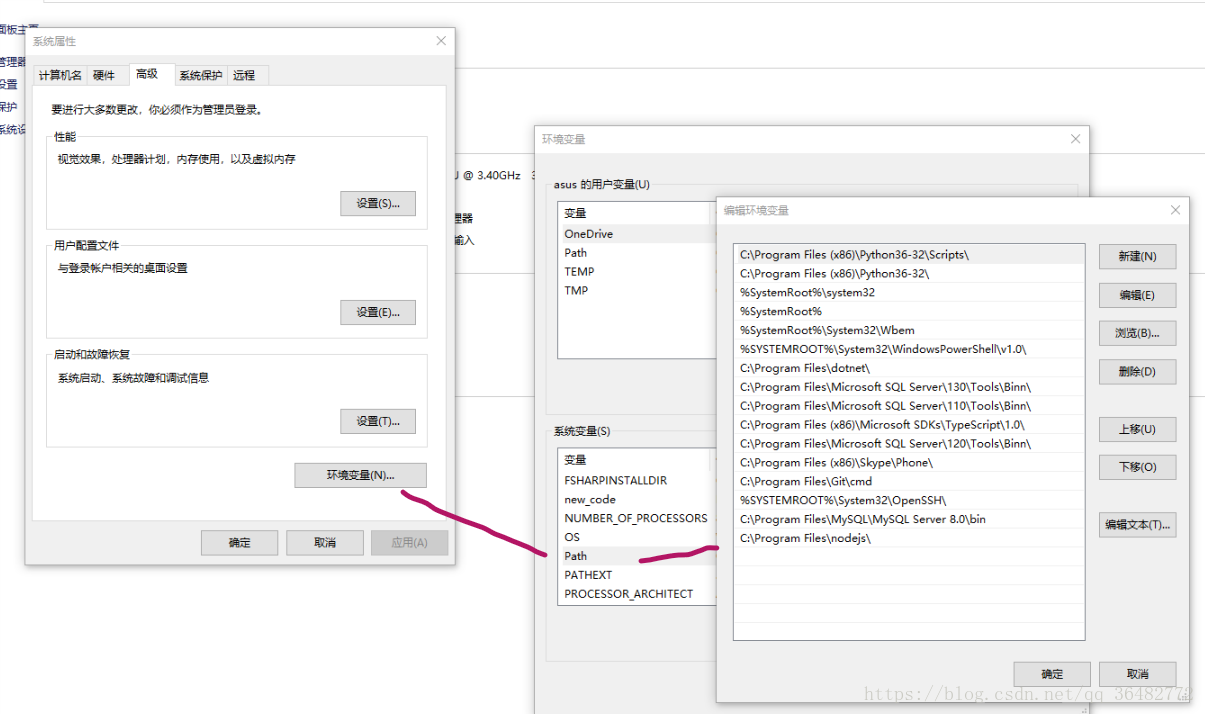Click 取消 in 系统属性 window
Viewport: 1205px width, 714px height.
pyautogui.click(x=325, y=542)
